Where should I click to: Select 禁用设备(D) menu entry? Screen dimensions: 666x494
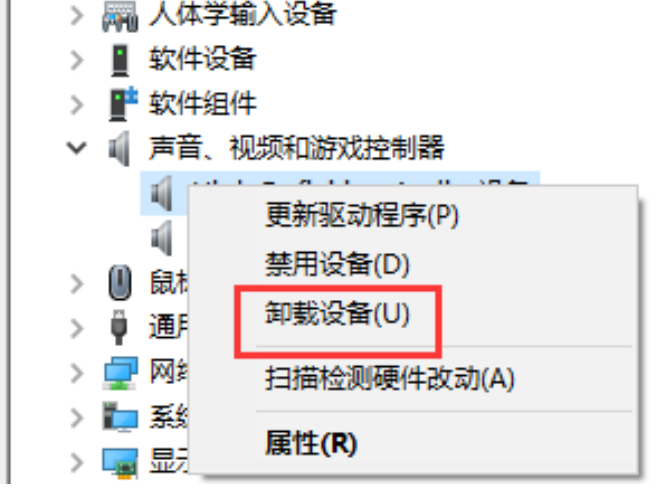click(337, 265)
